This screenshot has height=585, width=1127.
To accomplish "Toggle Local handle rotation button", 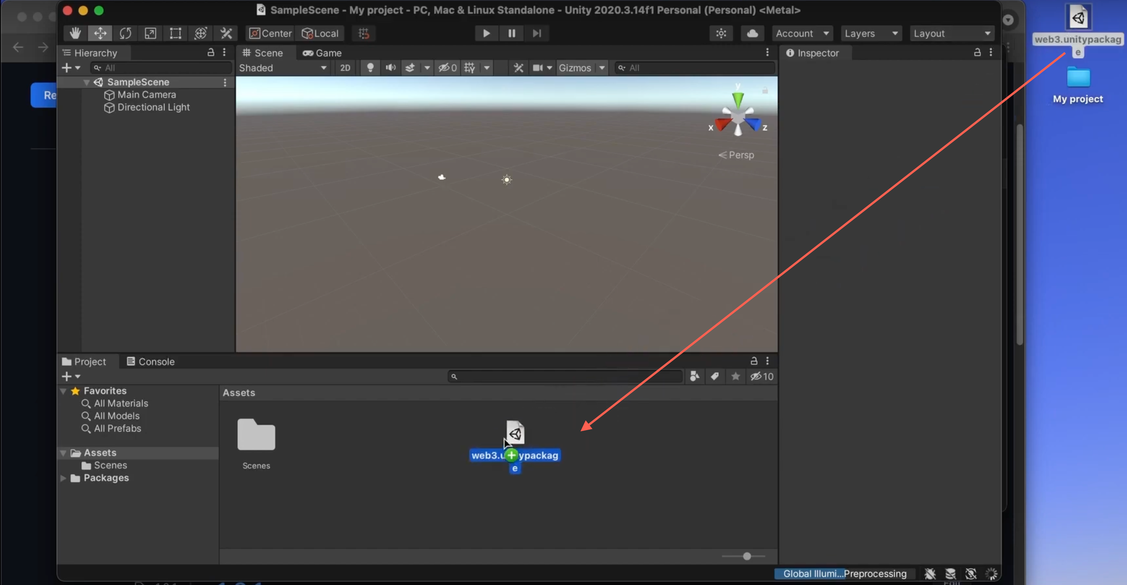I will (x=321, y=33).
